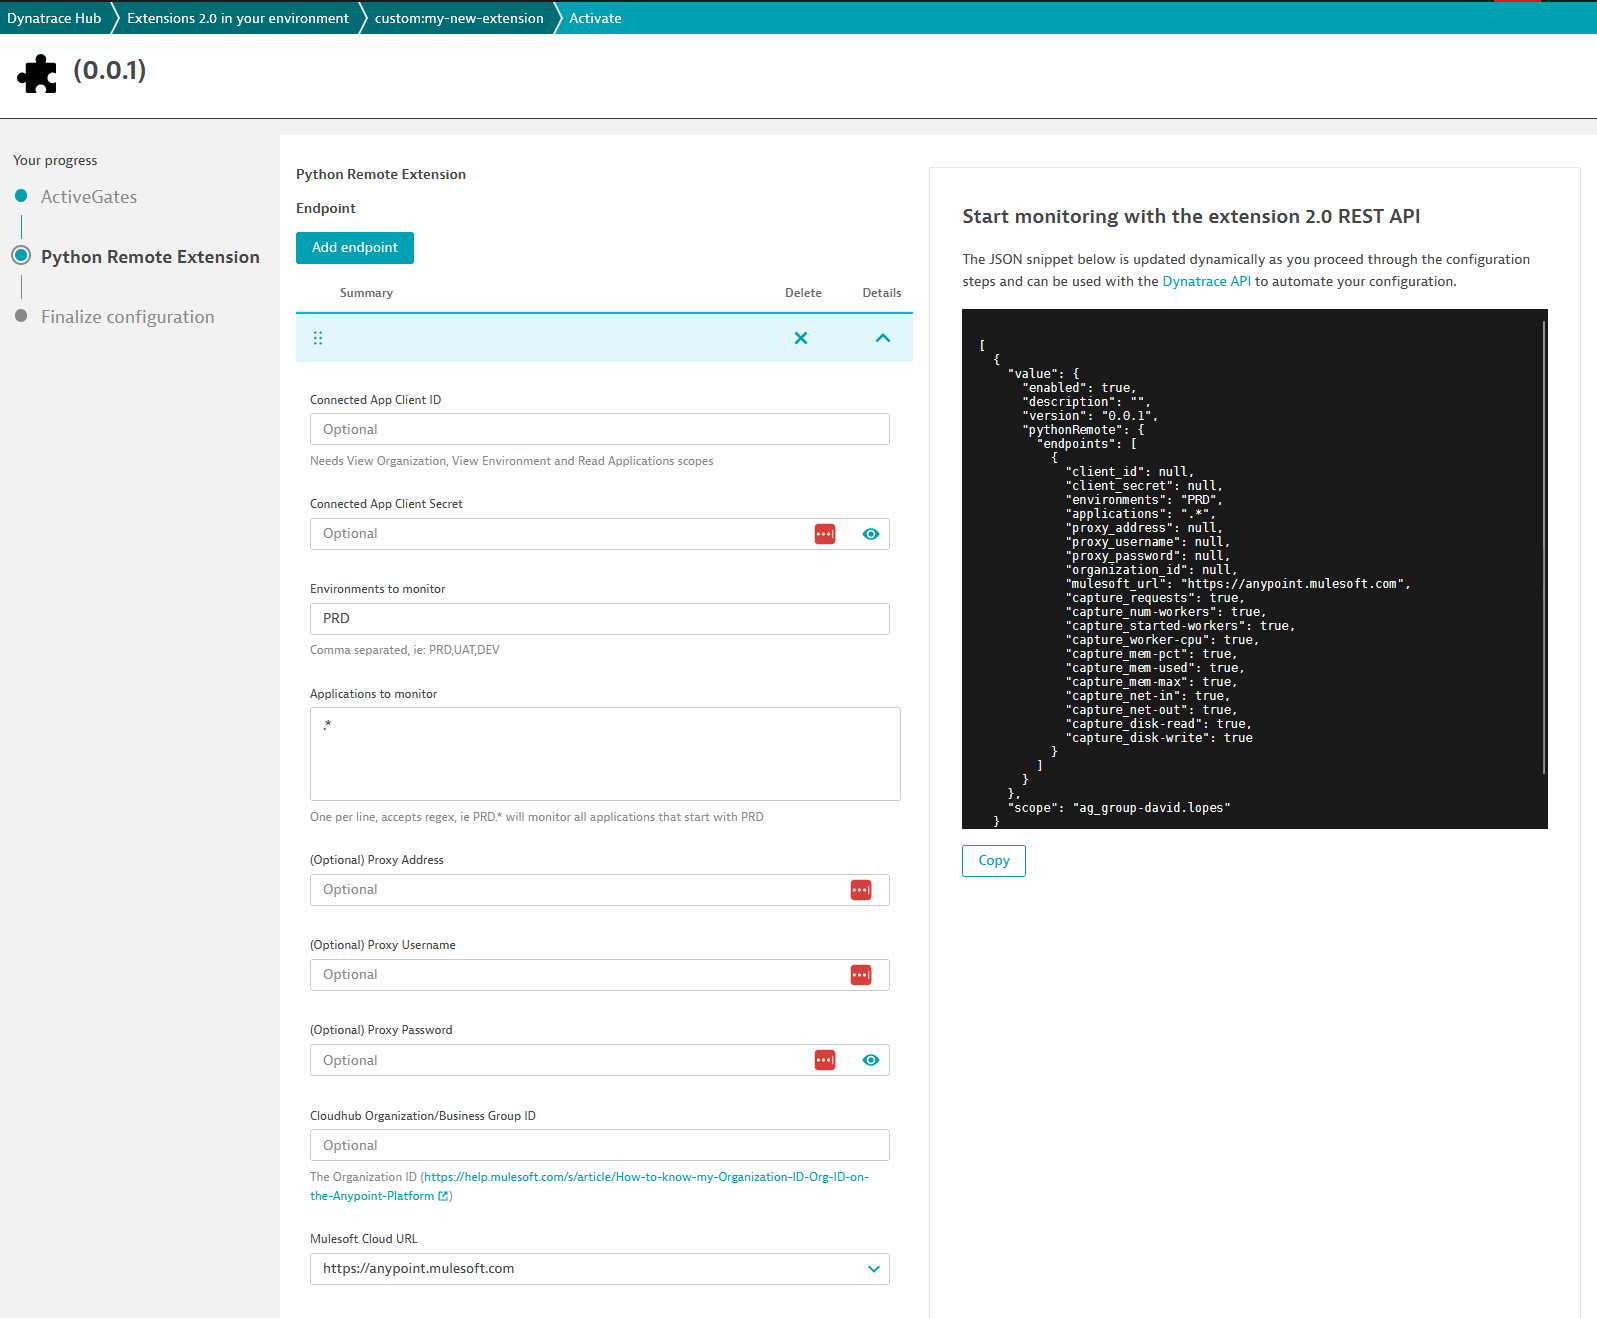
Task: Click the (0.0.1) version title
Action: [110, 70]
